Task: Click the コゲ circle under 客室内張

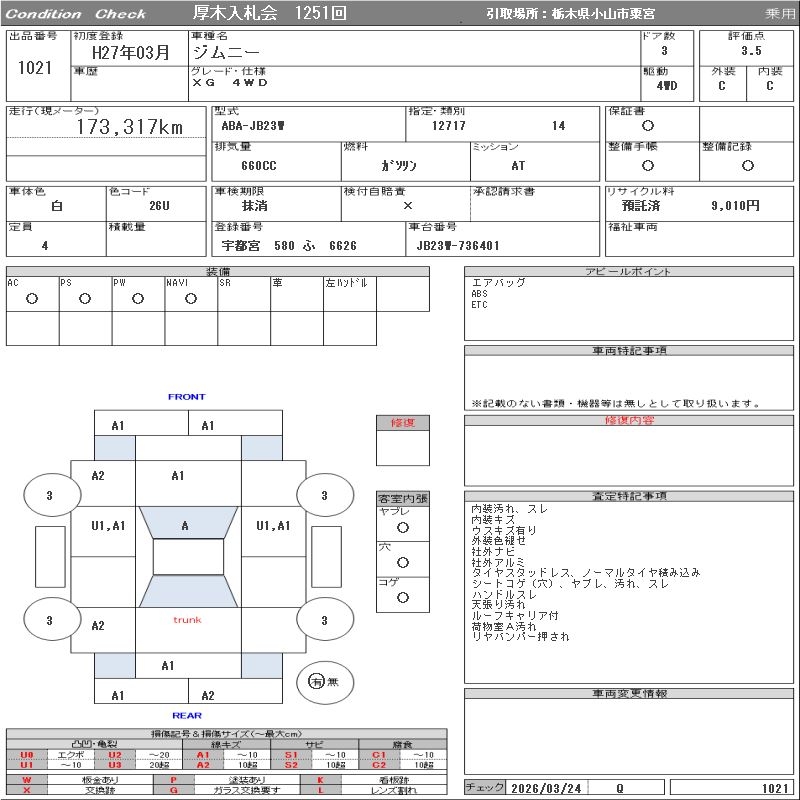Action: 403,597
